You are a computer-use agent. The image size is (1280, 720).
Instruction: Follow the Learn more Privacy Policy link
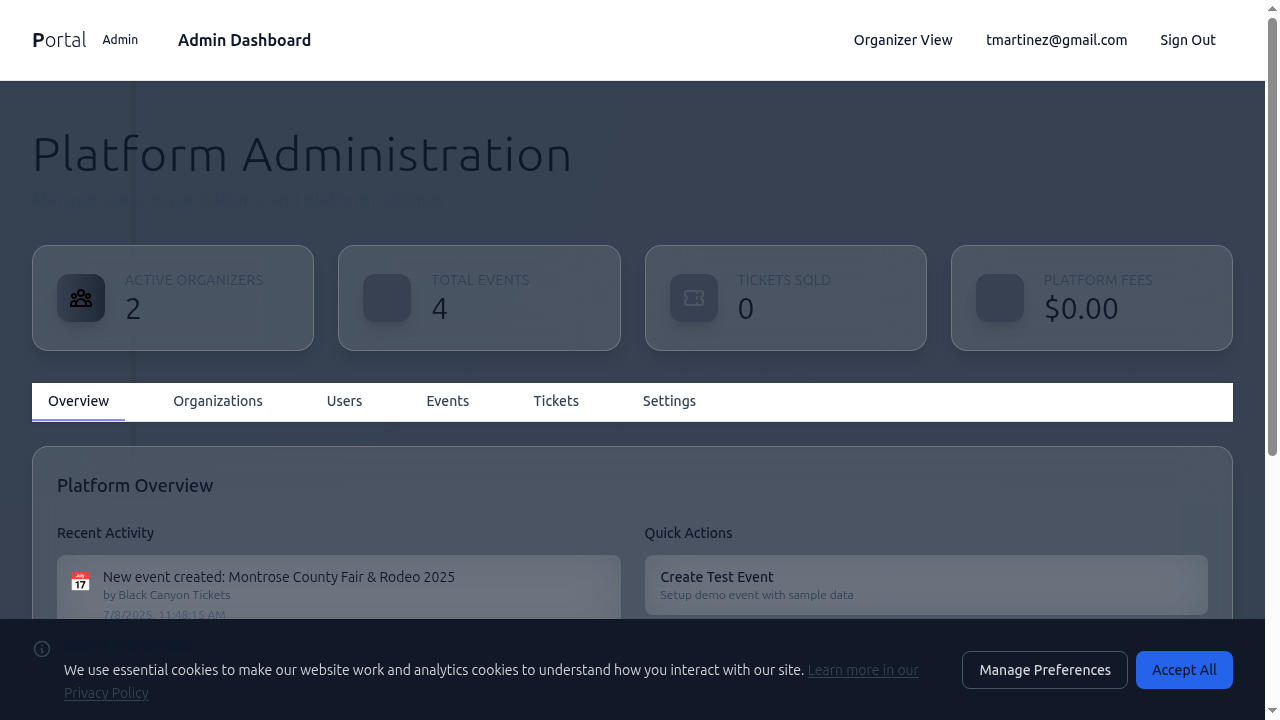pos(862,670)
